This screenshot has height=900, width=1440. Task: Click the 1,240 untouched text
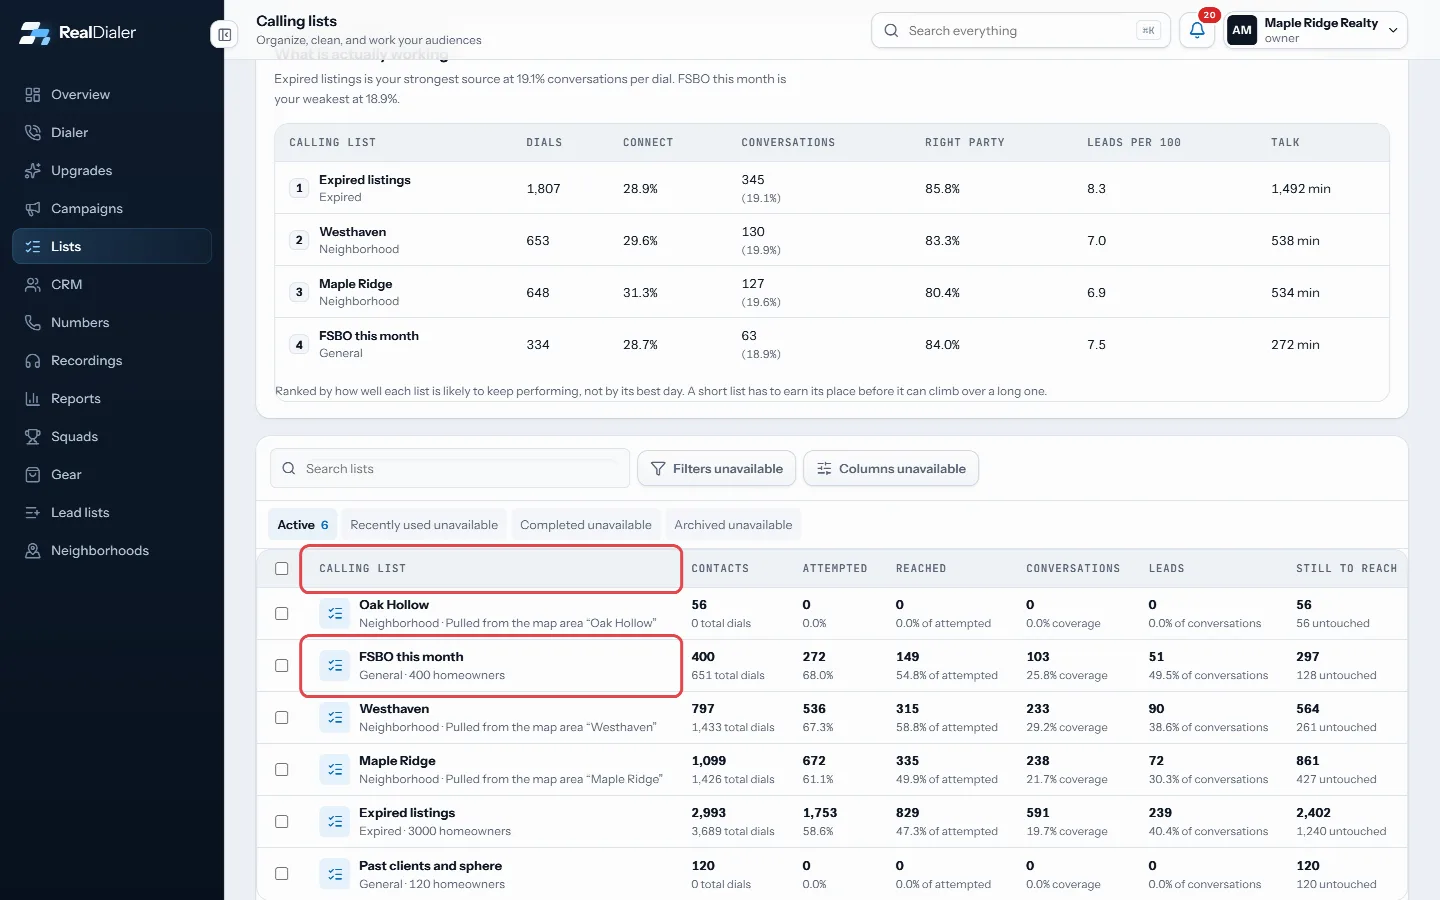tap(1341, 831)
